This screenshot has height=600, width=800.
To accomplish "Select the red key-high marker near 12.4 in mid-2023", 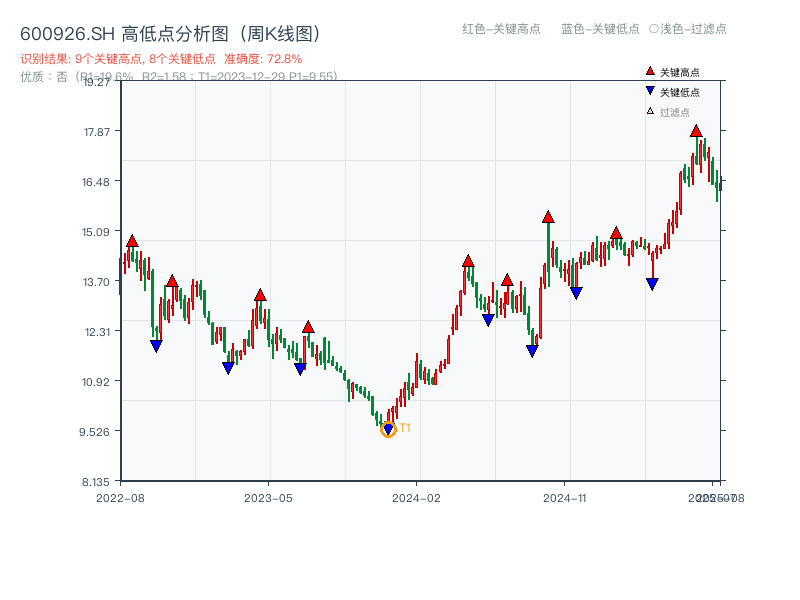I will pos(308,327).
